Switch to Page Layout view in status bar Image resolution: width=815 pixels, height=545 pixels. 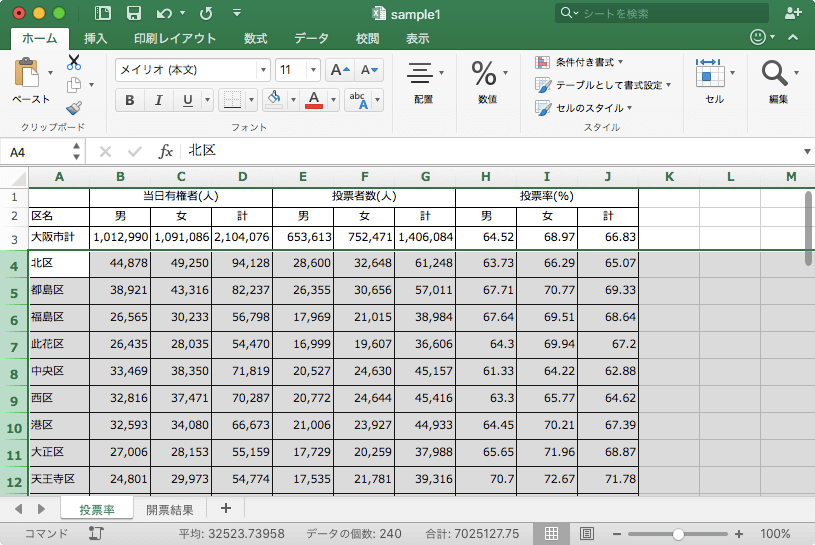coord(587,534)
